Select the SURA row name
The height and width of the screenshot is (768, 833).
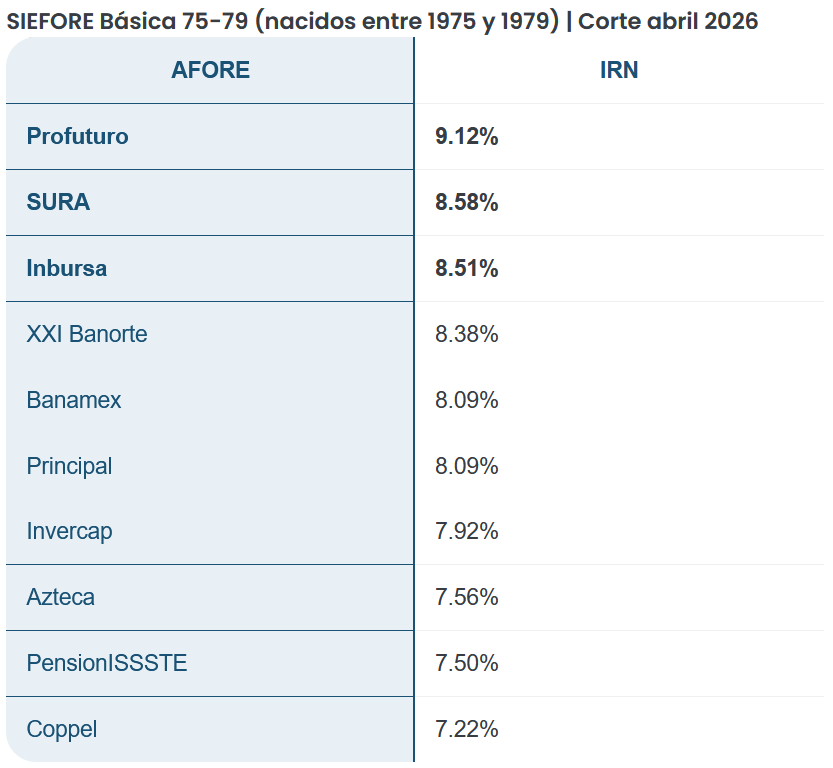click(58, 202)
